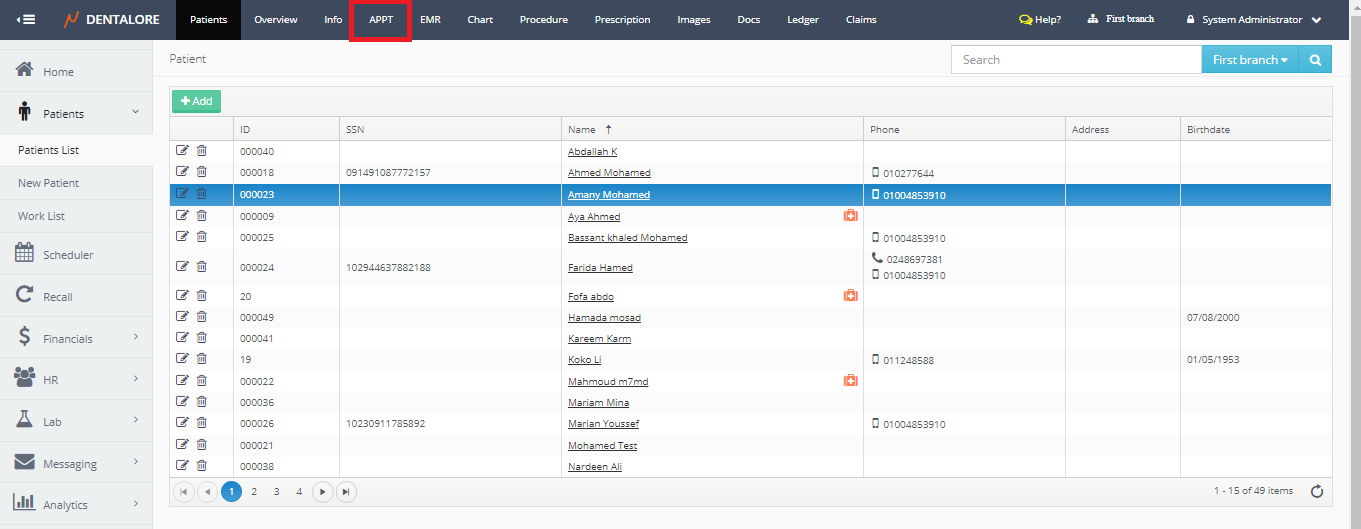1361x529 pixels.
Task: Collapse the sidebar with the hamburger icon
Action: point(26,20)
